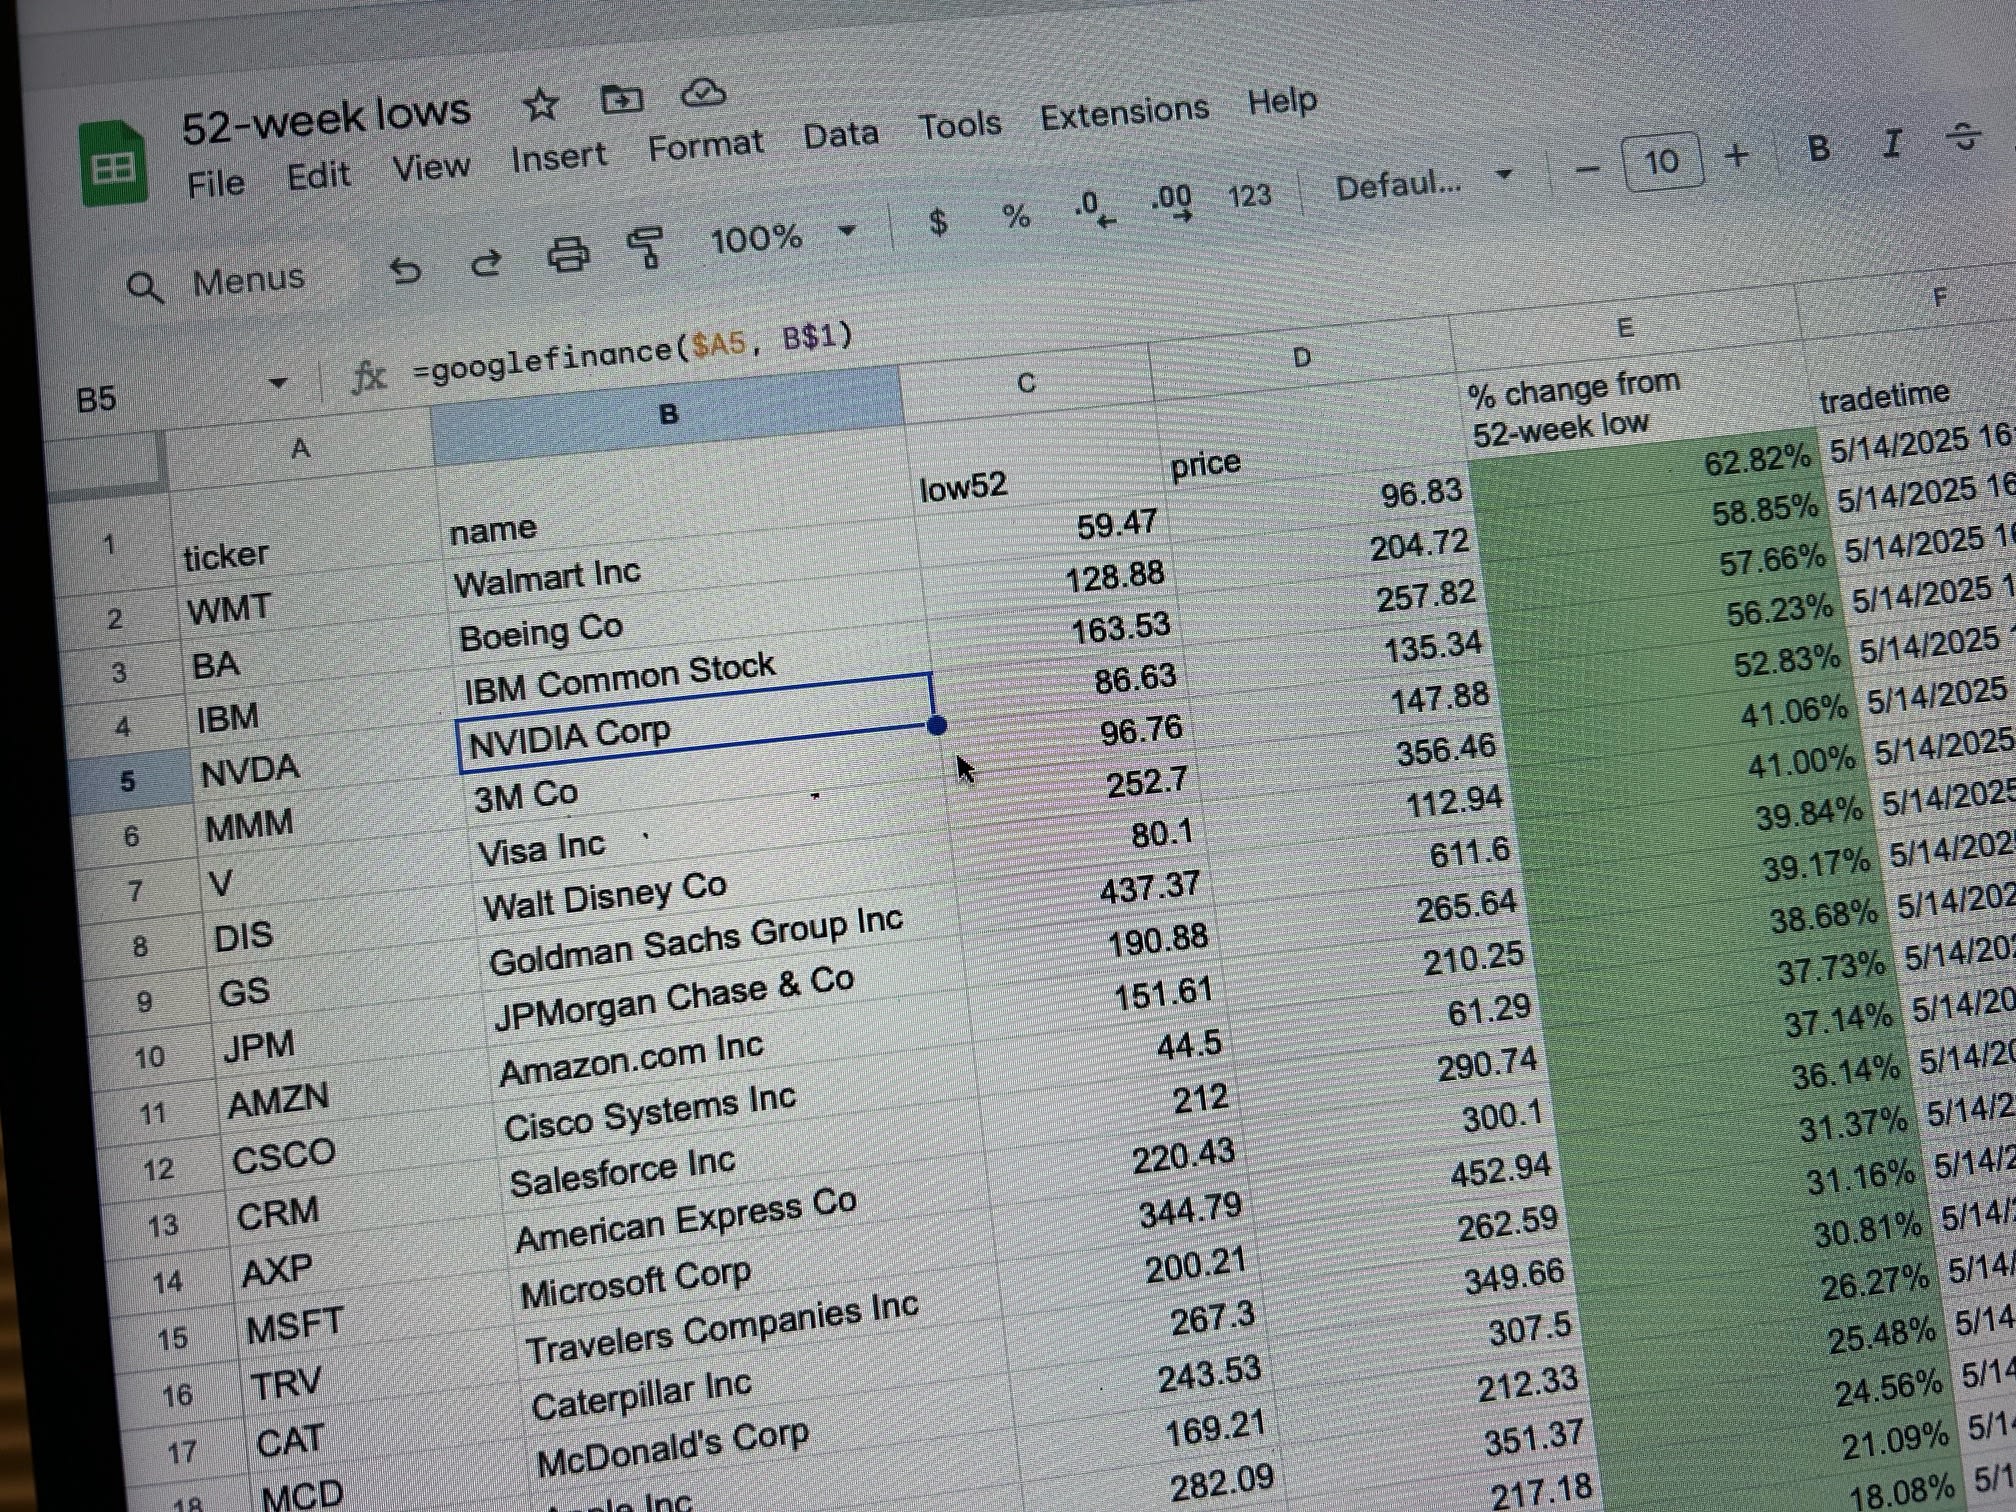This screenshot has width=2016, height=1512.
Task: Click the Menus search button
Action: click(x=222, y=280)
